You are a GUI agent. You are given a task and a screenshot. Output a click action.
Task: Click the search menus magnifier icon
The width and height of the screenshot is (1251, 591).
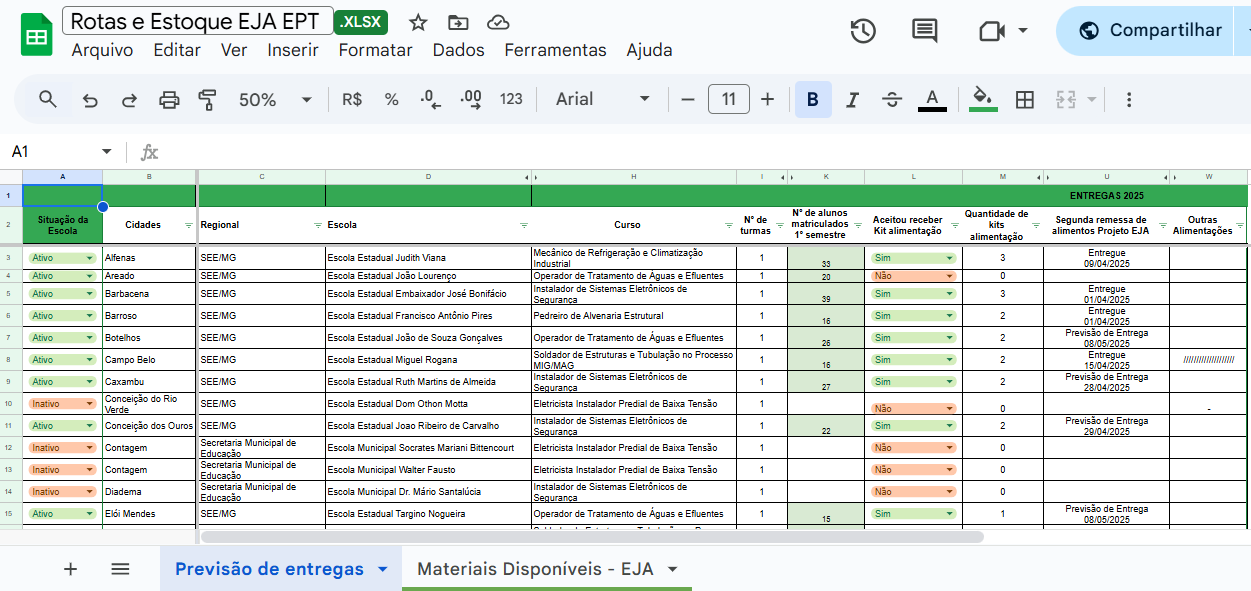[x=48, y=99]
